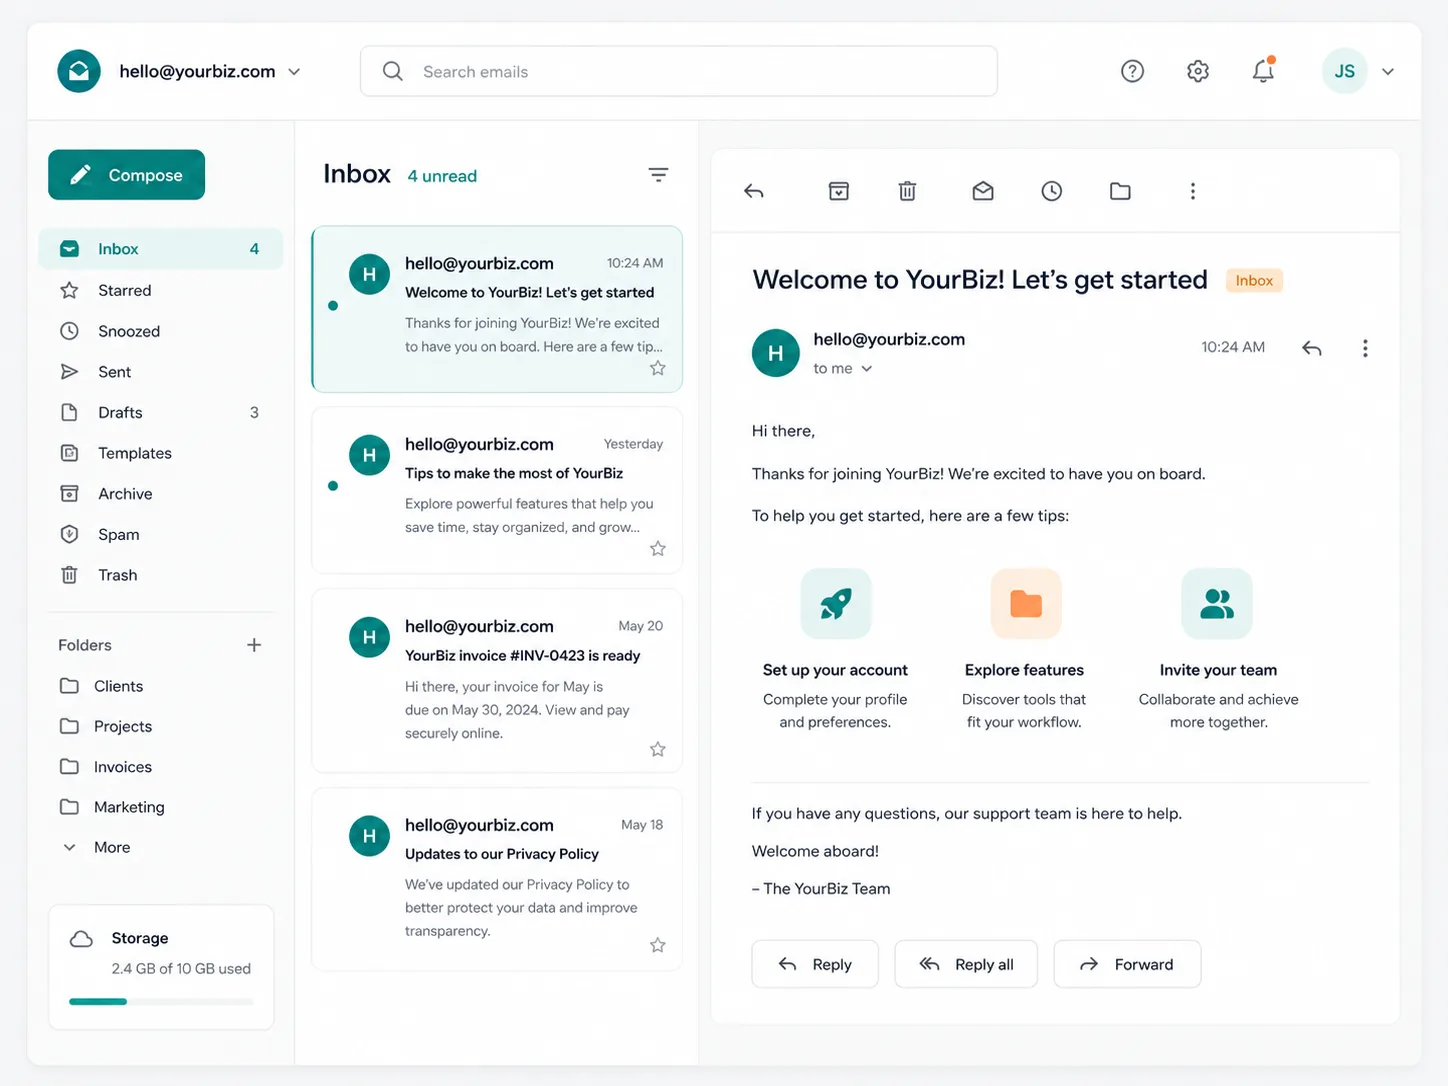
Task: Click sender address hello@yourbiz.com in message header
Action: point(889,339)
